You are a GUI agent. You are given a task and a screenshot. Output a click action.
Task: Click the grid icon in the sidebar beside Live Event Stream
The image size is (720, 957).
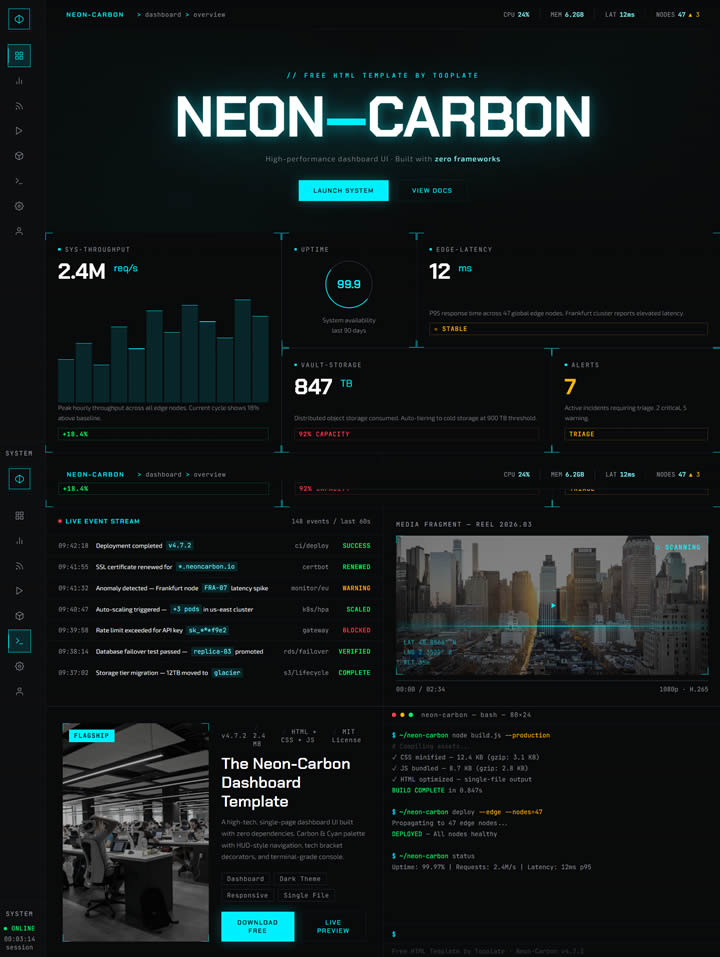pyautogui.click(x=20, y=516)
